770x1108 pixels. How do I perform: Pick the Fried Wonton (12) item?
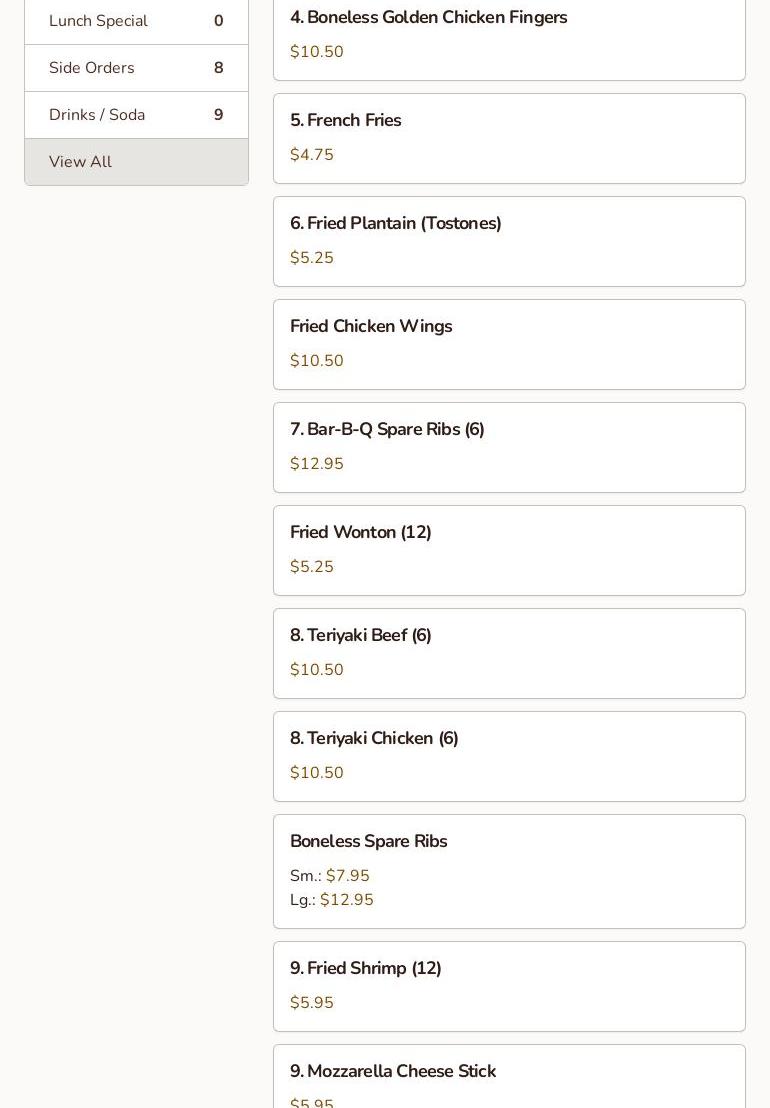(x=360, y=533)
